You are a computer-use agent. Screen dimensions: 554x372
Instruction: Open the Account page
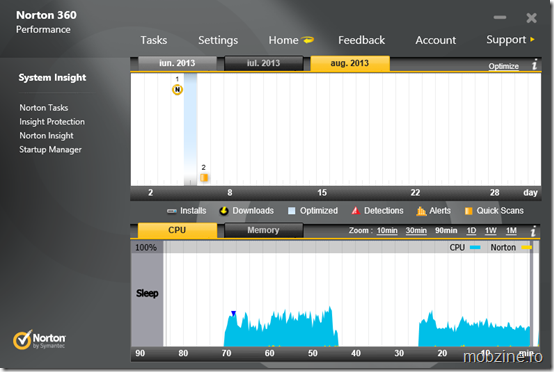436,40
